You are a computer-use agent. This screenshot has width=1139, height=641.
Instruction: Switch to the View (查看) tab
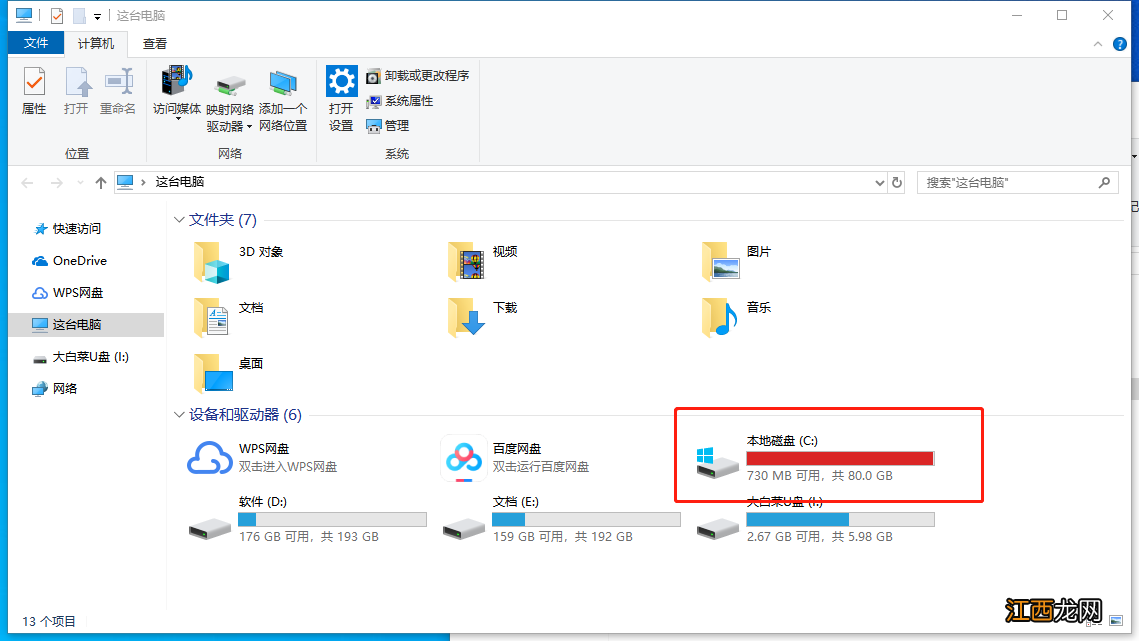pos(155,44)
